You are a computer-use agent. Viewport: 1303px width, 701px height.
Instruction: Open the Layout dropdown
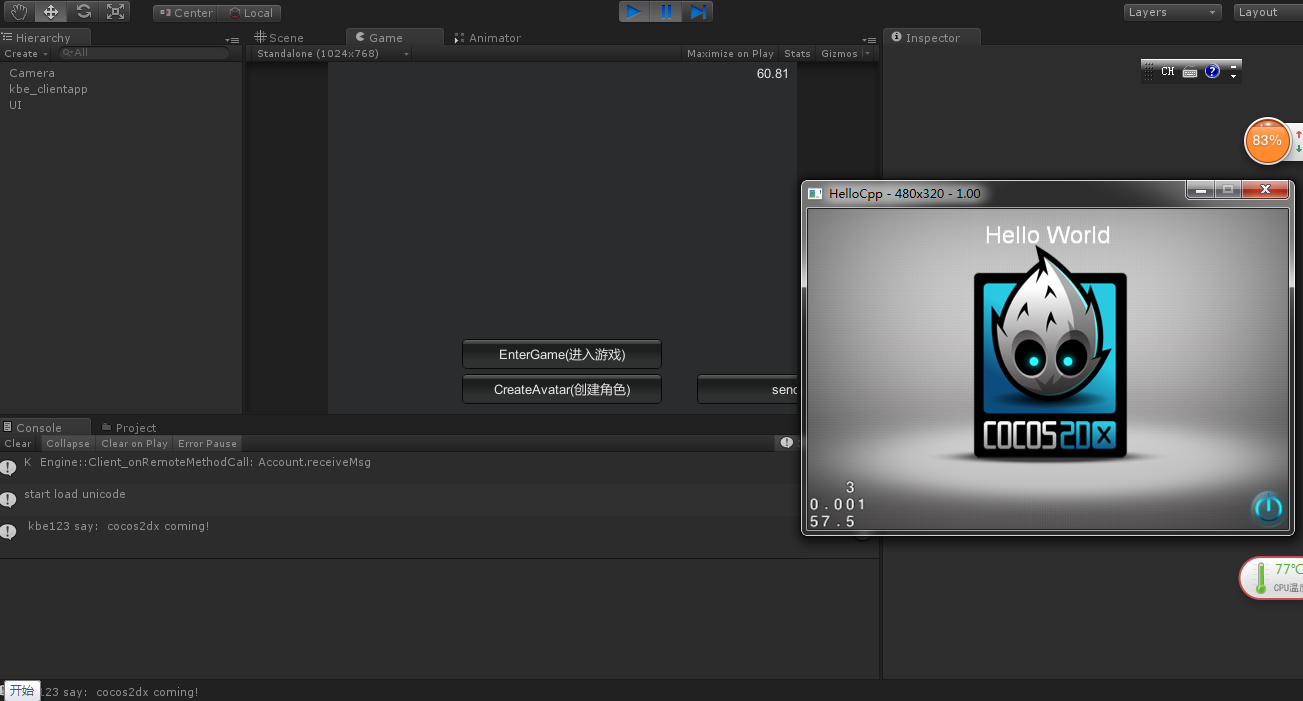point(1267,12)
